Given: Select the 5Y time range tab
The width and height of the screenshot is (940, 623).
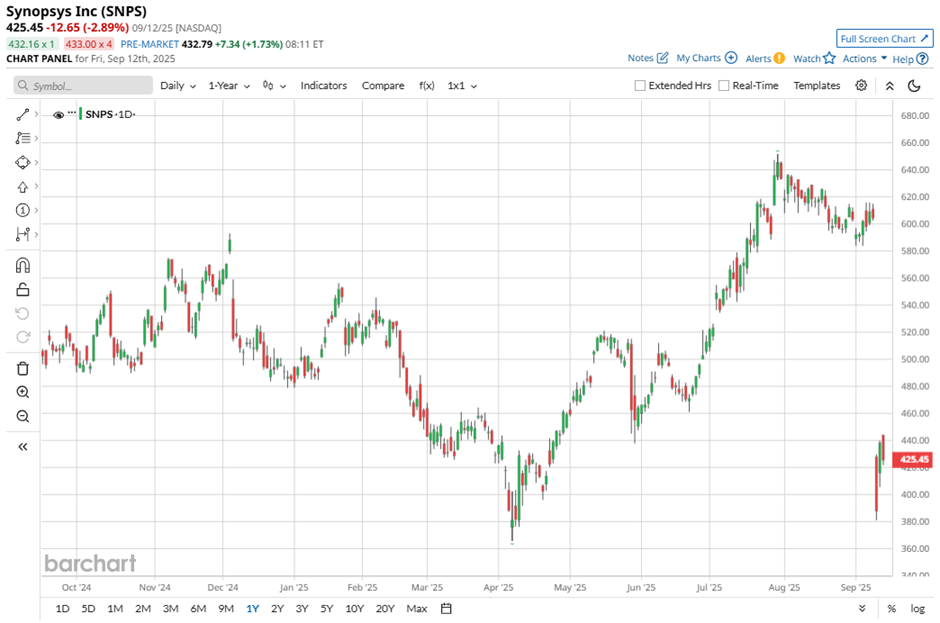Looking at the screenshot, I should click(x=327, y=609).
